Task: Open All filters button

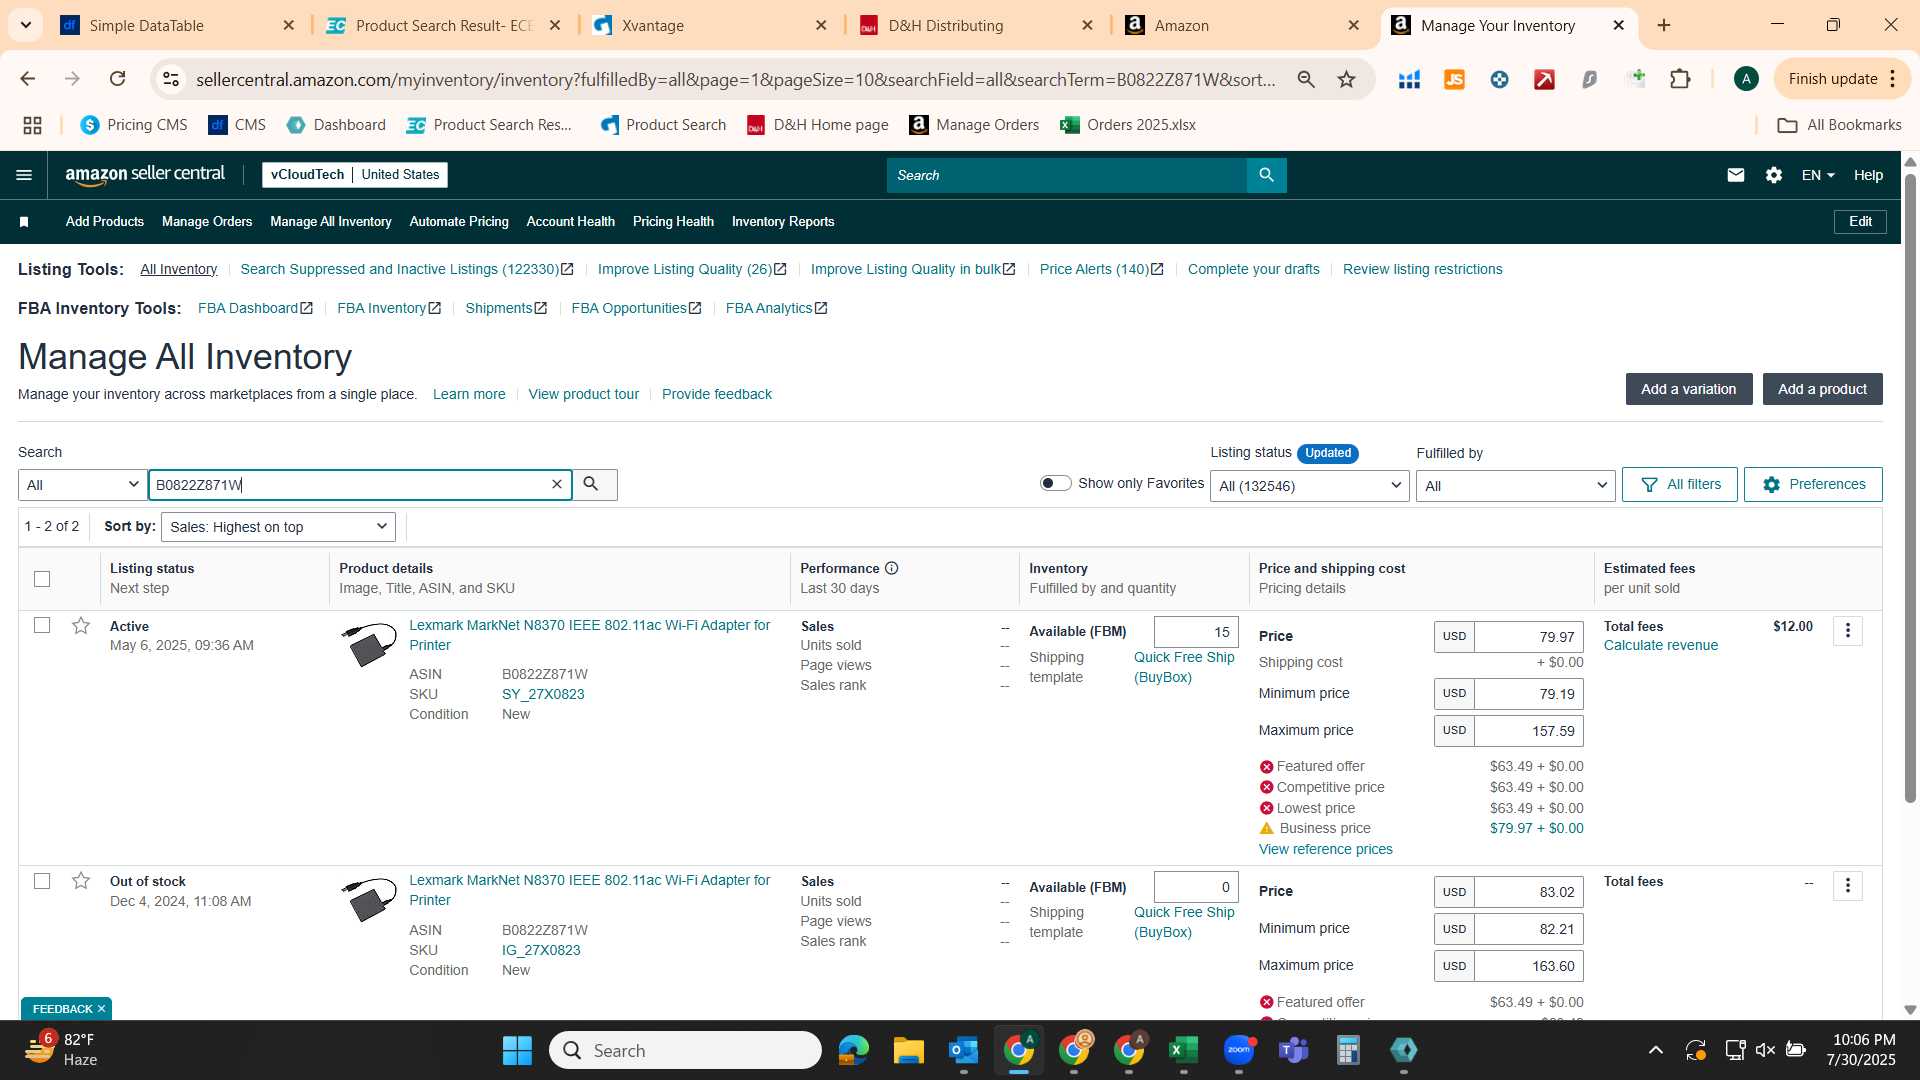Action: tap(1680, 484)
